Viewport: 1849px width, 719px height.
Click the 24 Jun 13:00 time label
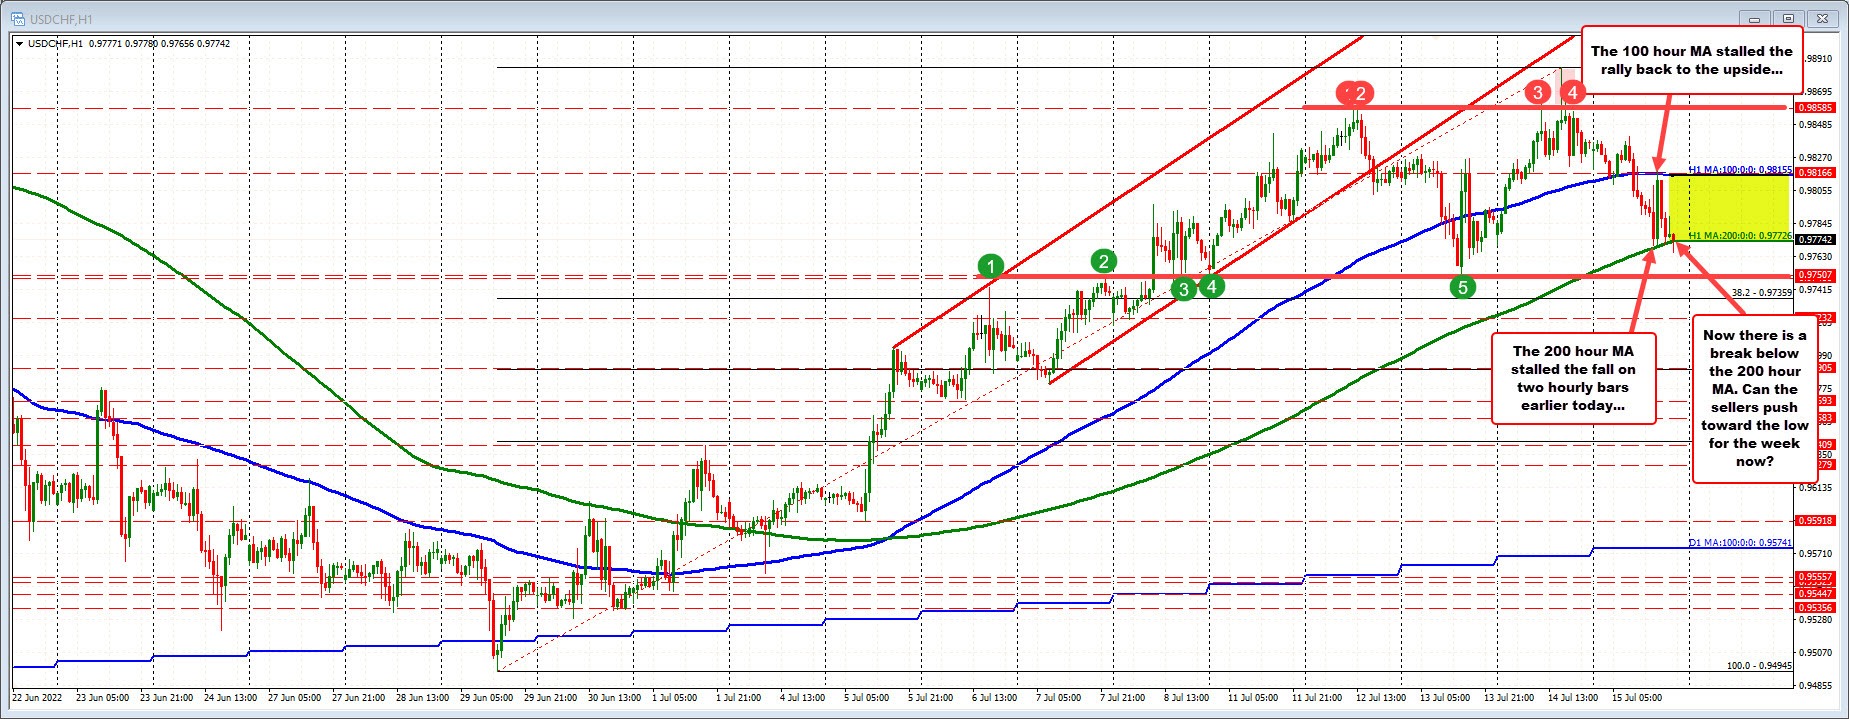pyautogui.click(x=231, y=697)
